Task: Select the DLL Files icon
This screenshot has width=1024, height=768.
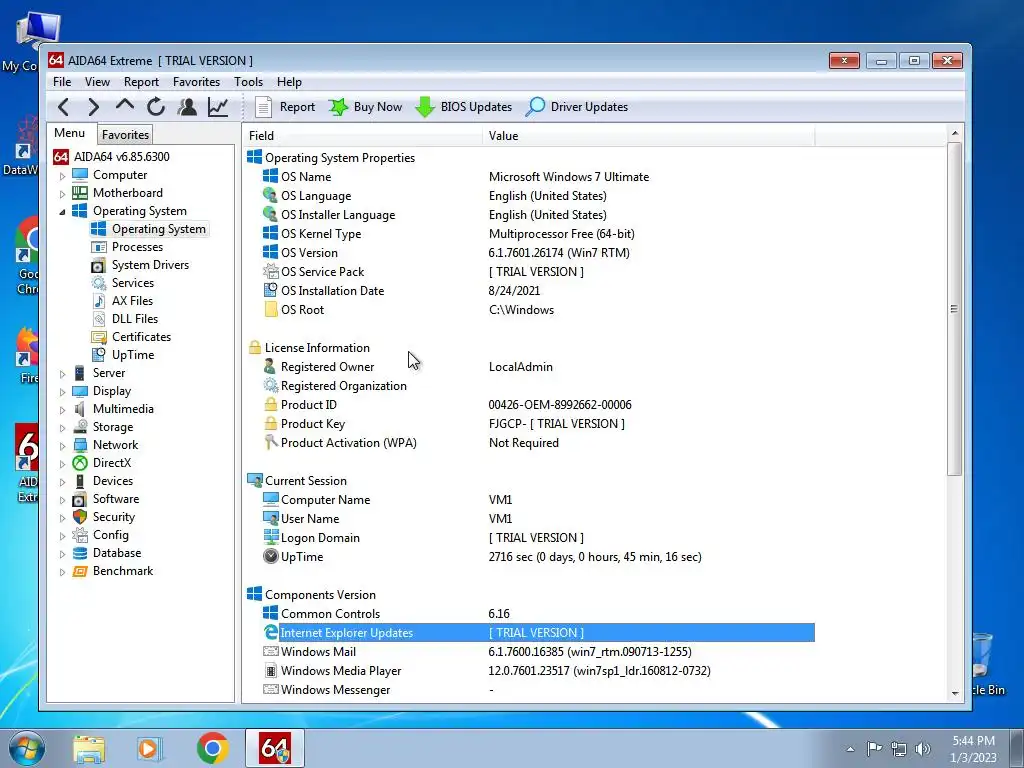Action: 99,319
